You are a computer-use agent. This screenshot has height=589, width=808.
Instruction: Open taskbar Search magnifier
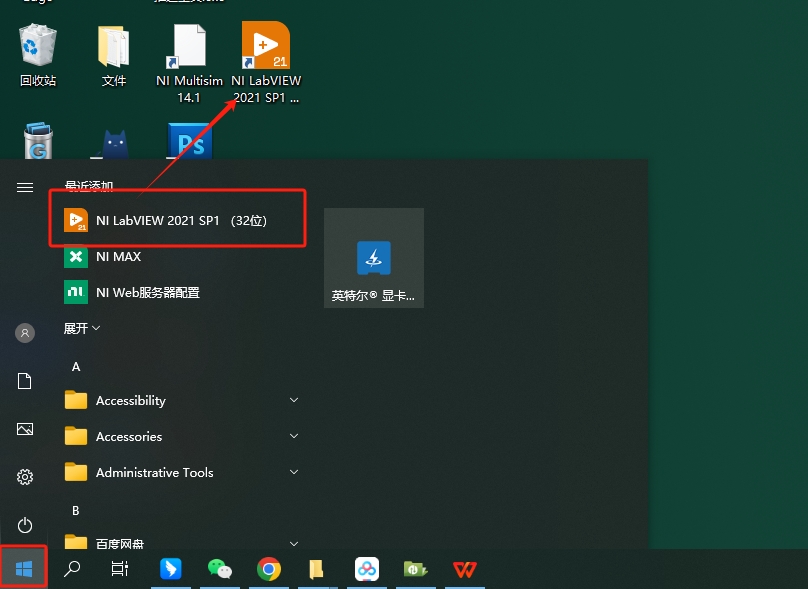(x=72, y=569)
